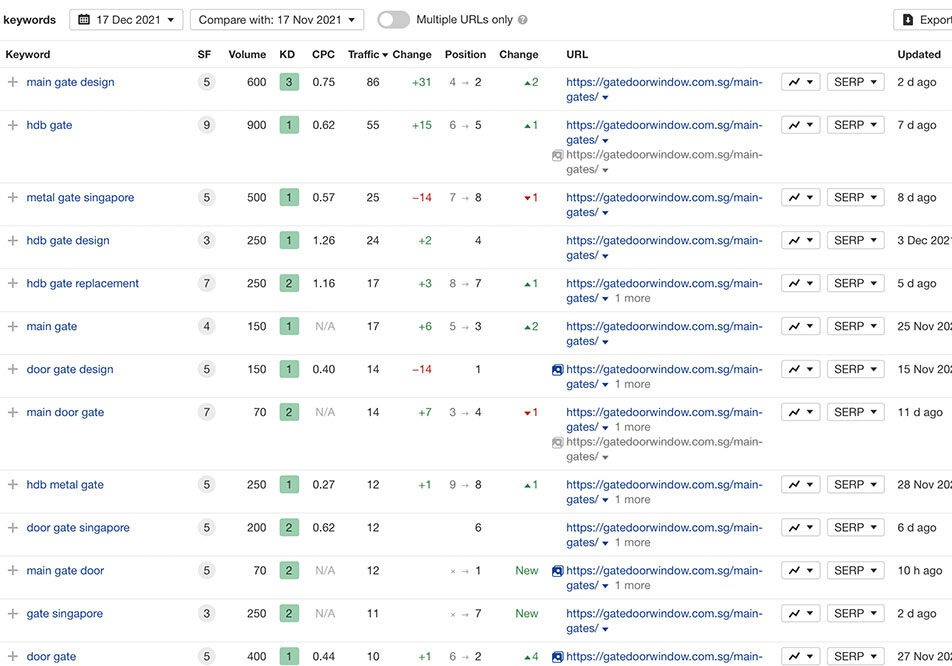
Task: Click the KD badge for main gate design
Action: [x=289, y=82]
